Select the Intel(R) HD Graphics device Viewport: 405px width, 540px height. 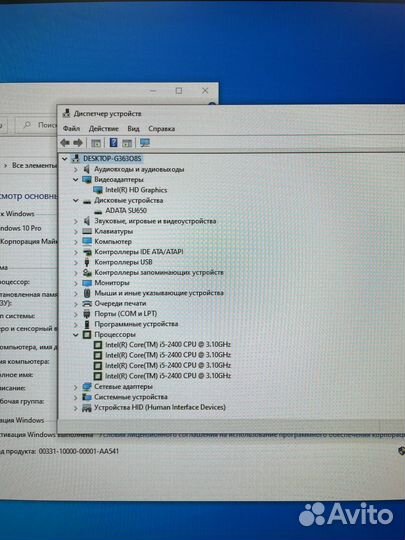pos(136,190)
